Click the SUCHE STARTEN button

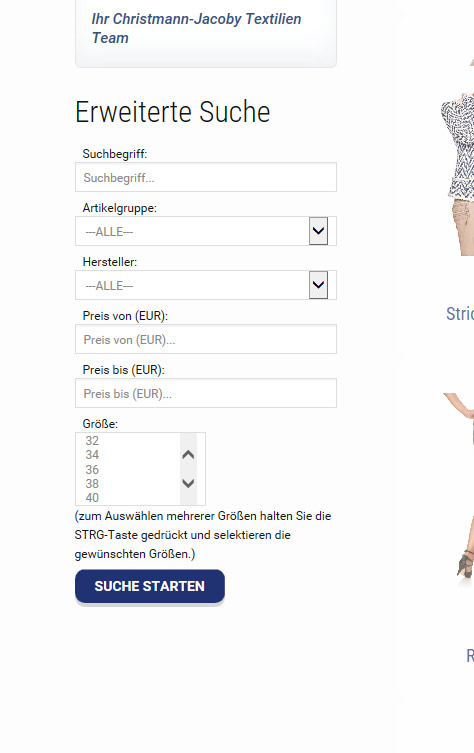click(x=150, y=586)
